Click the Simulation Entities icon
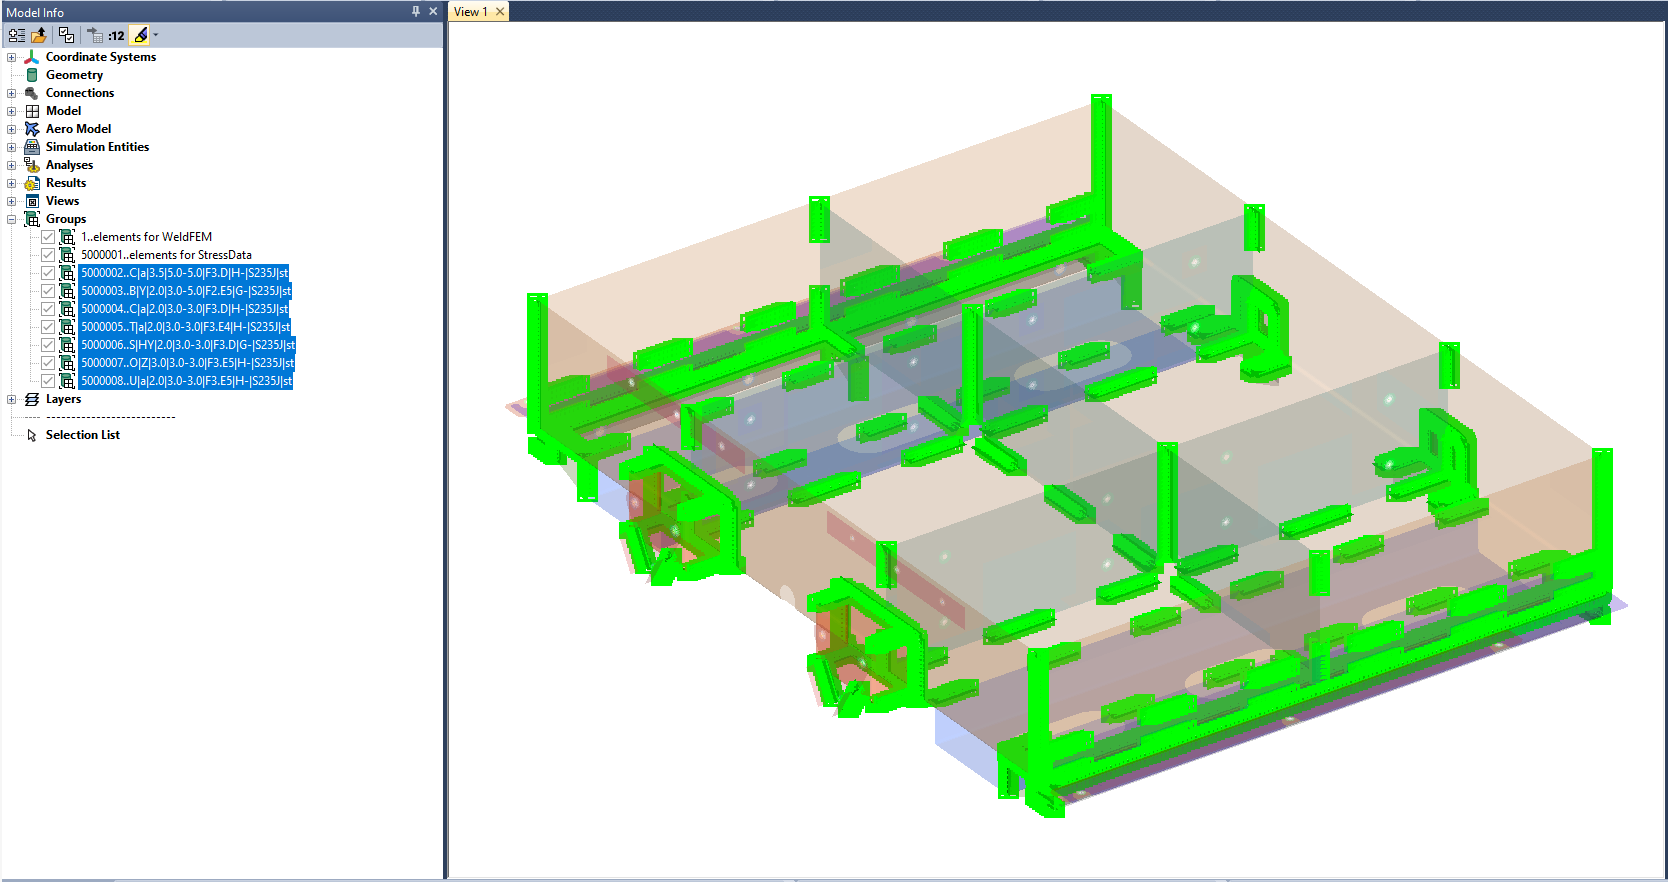 (32, 147)
